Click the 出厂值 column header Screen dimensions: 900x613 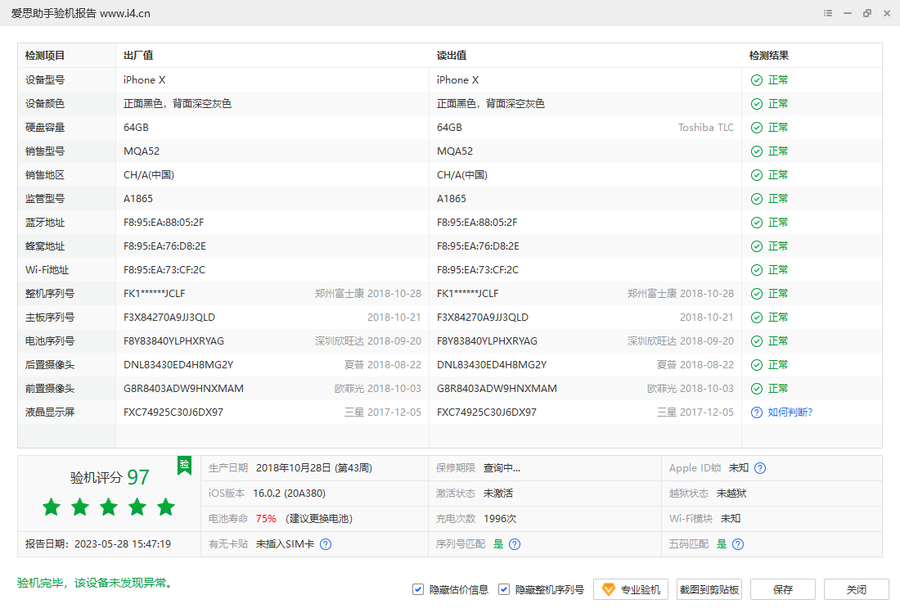(138, 56)
